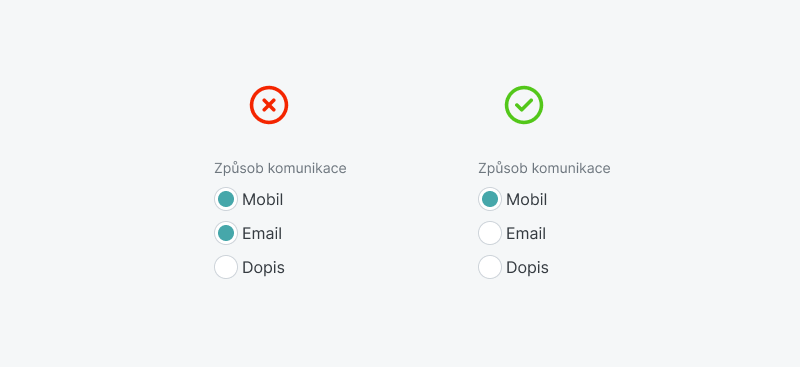Choose Email radio in the right group
Viewport: 800px width, 367px height.
click(490, 233)
